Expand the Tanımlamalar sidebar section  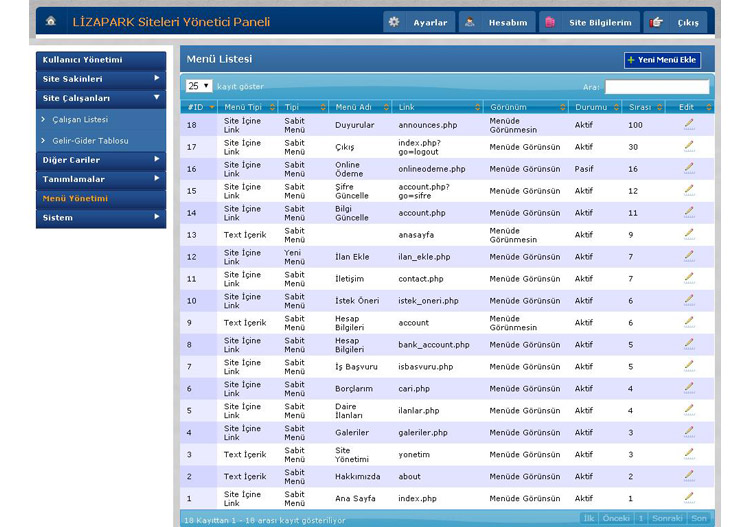[100, 179]
